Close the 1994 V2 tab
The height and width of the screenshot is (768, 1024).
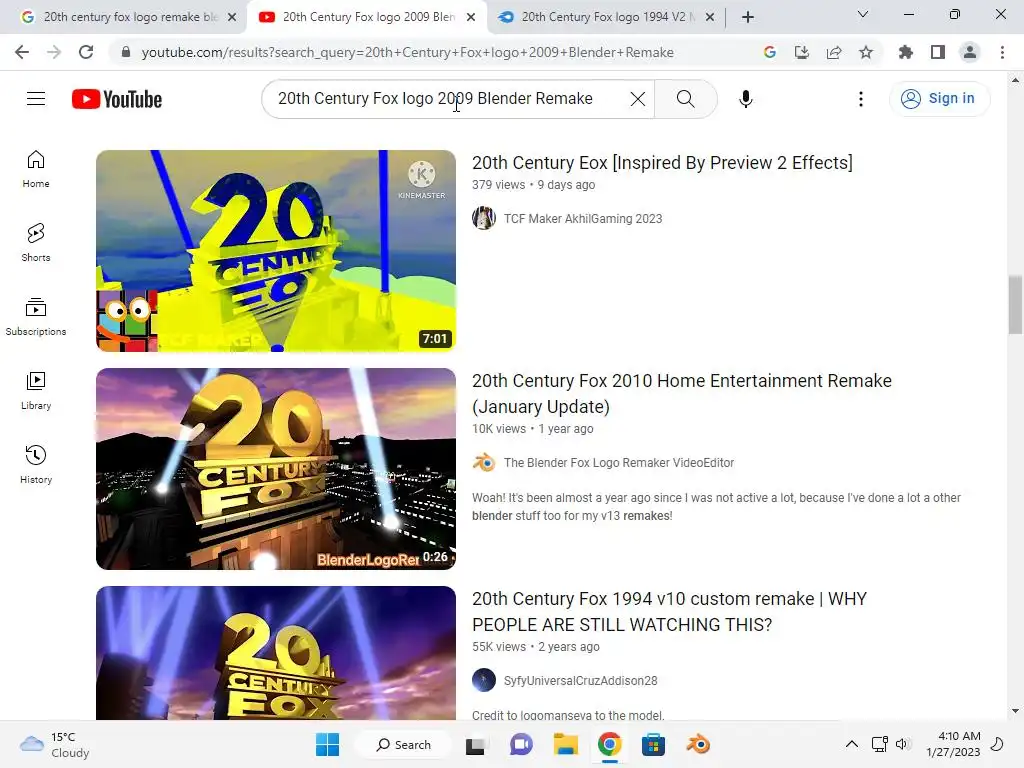coord(710,17)
